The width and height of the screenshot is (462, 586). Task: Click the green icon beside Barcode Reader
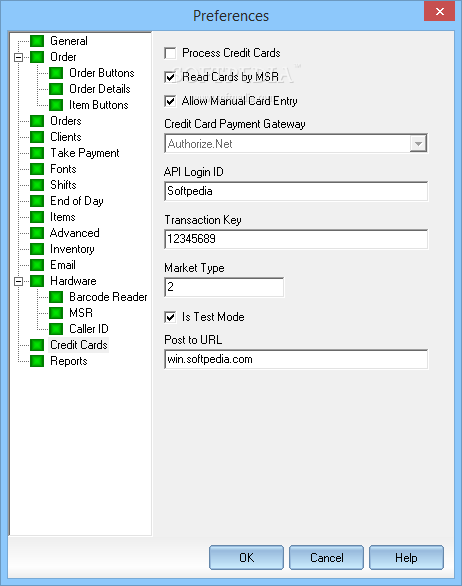[x=56, y=297]
